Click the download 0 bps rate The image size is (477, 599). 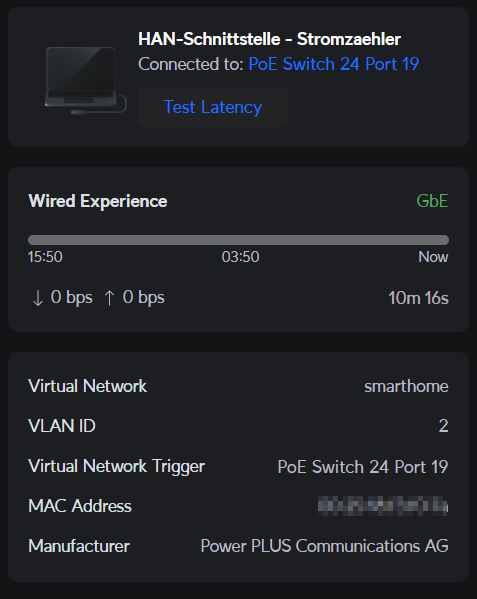coord(71,298)
